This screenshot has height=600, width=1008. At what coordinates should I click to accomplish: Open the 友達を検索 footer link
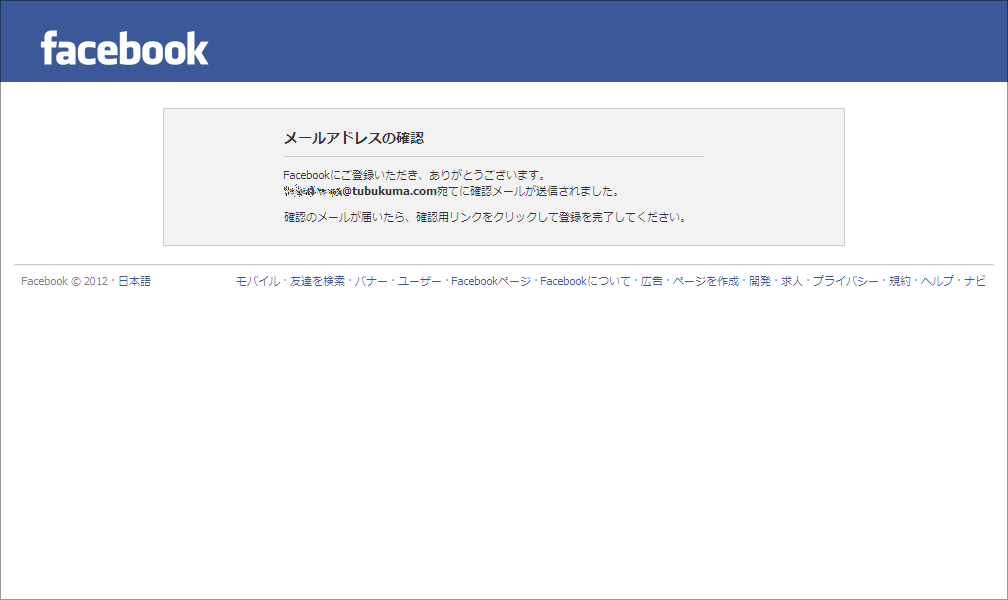click(318, 281)
